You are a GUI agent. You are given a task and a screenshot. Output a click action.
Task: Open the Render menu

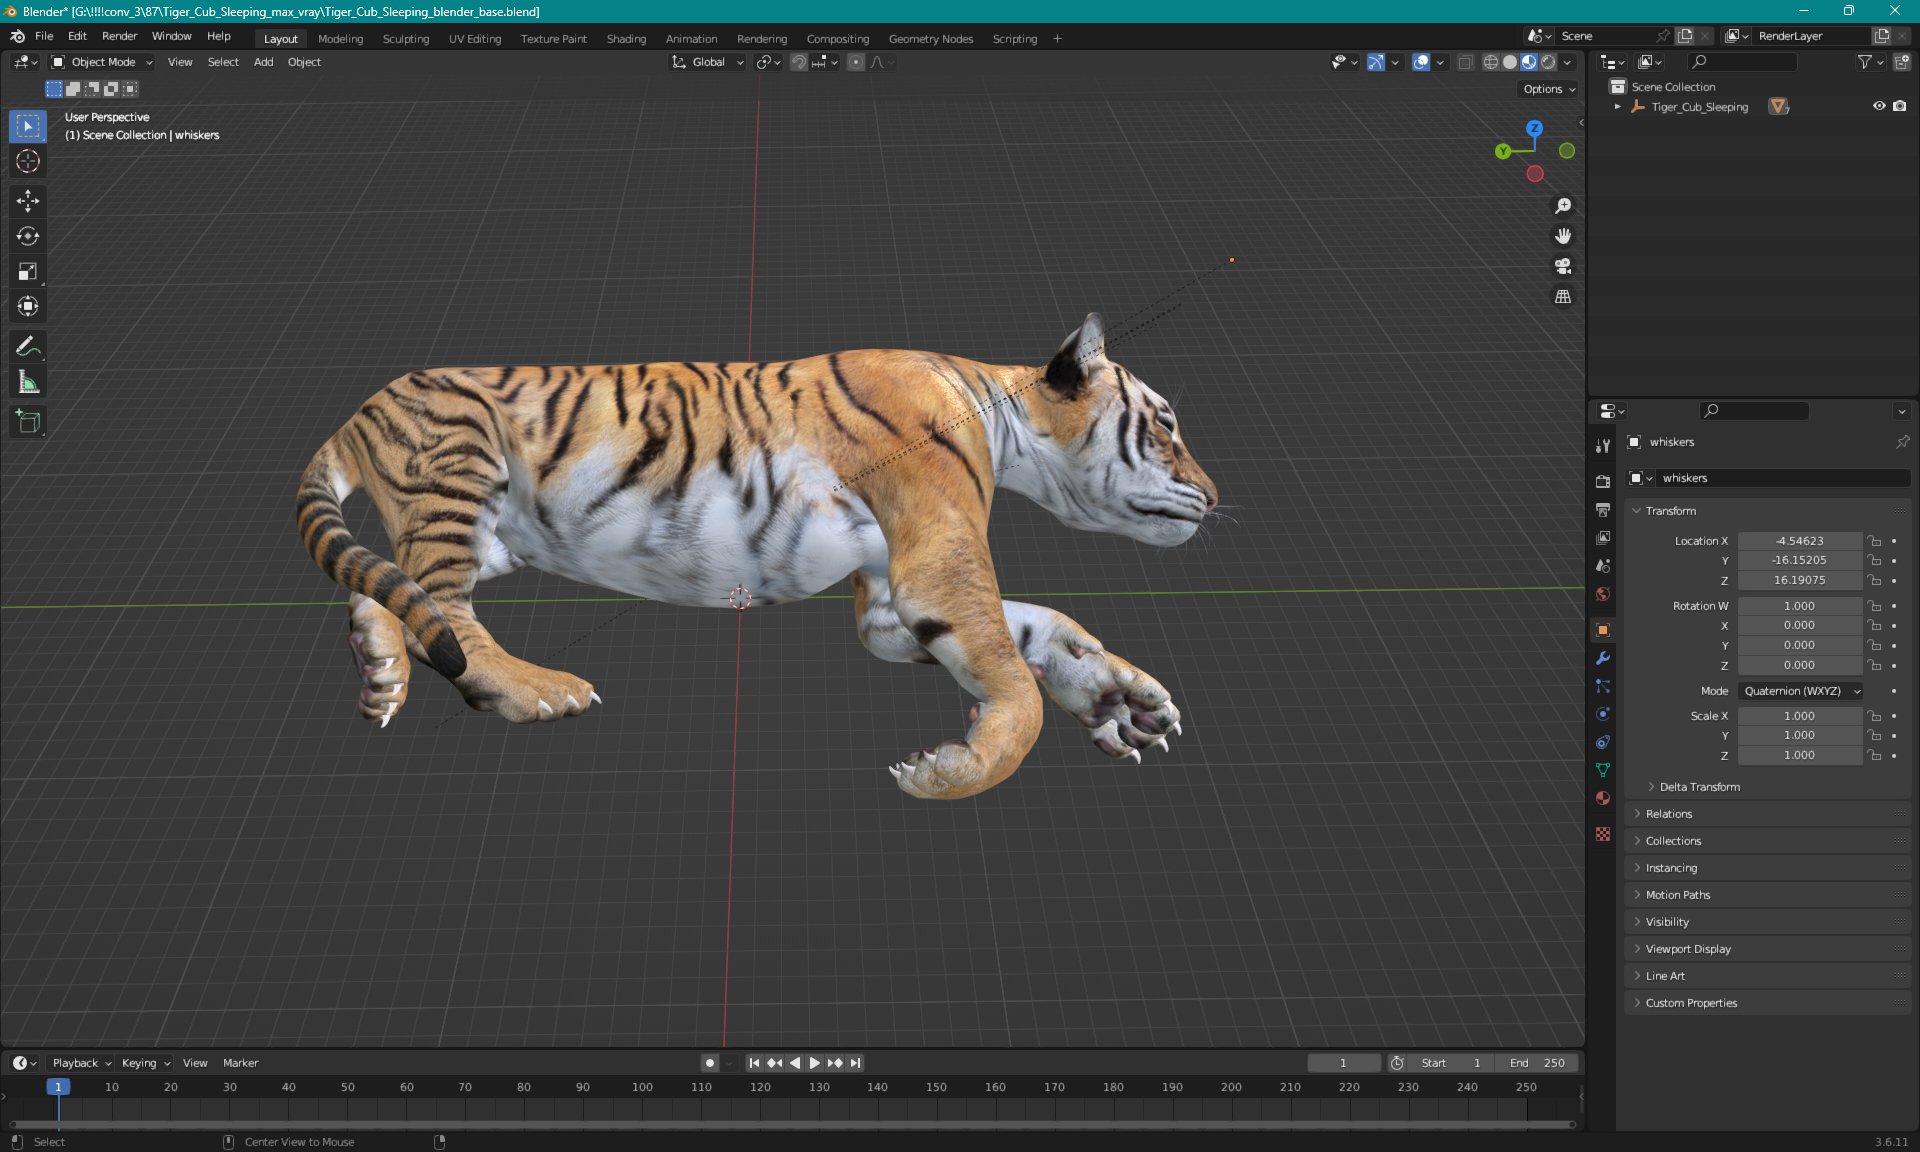click(119, 36)
